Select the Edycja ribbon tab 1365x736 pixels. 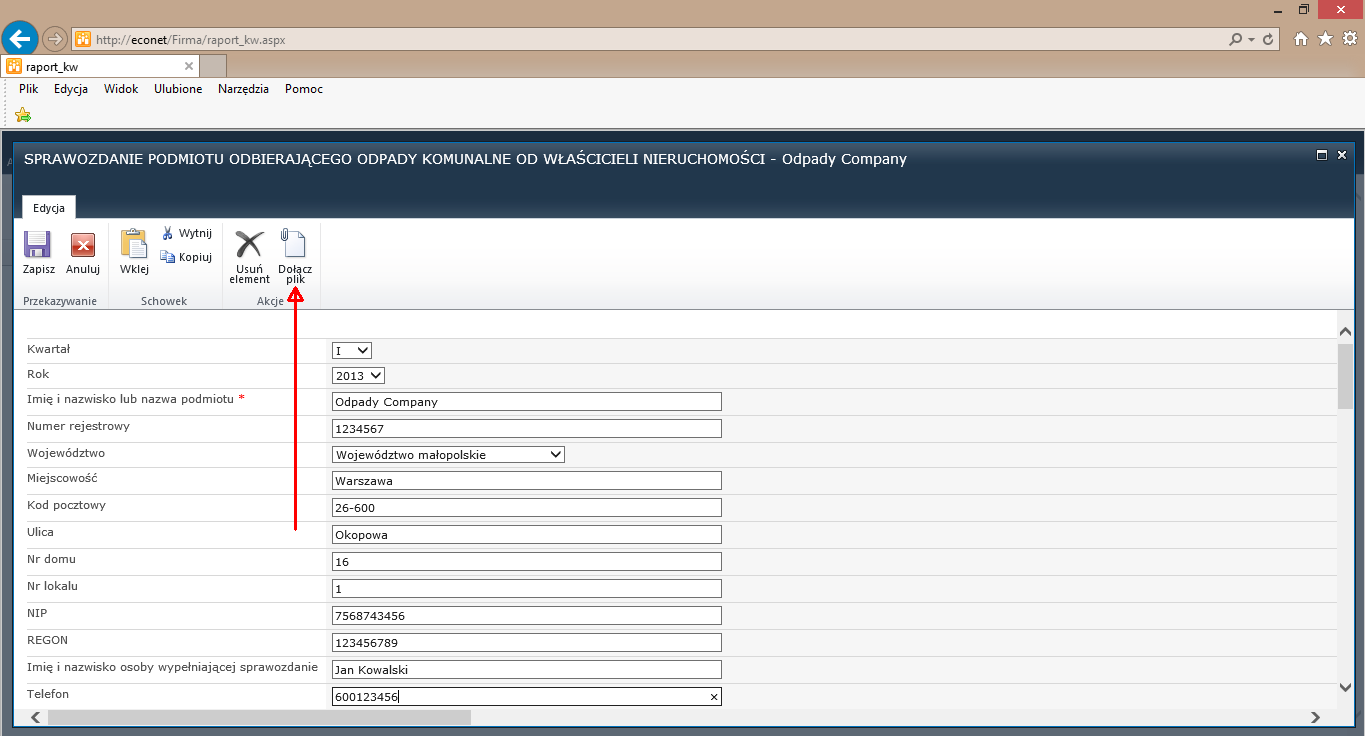49,208
